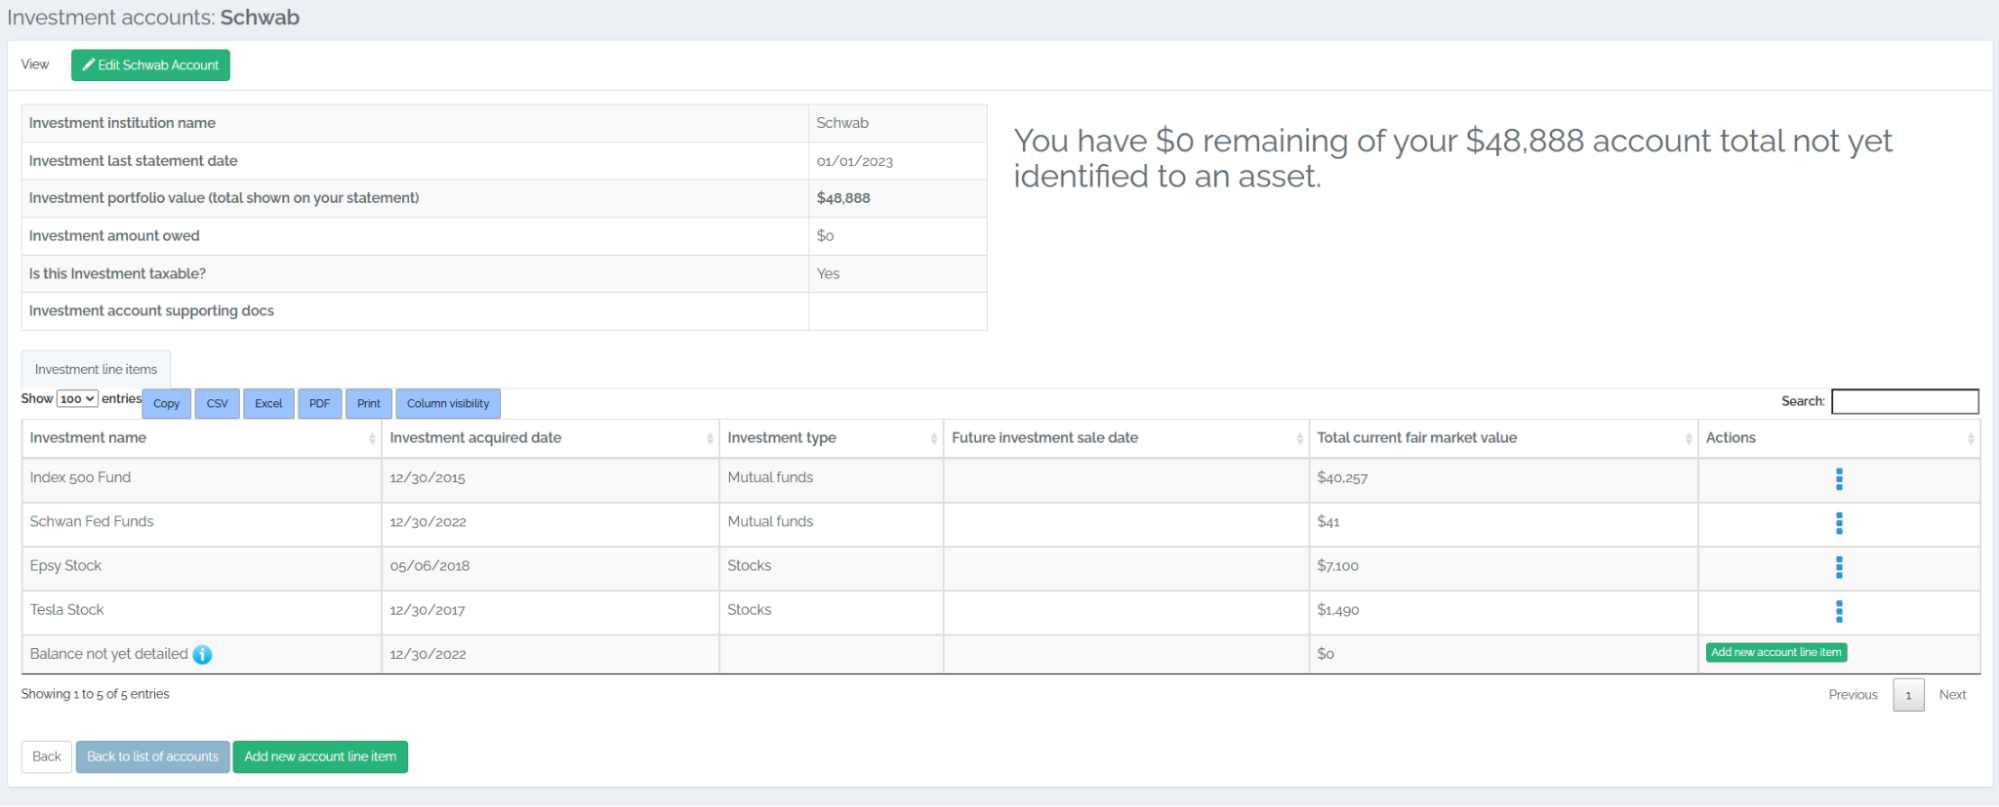Screen dimensions: 1999x807
Task: Click the Tesla Stock name cell
Action: [x=201, y=611]
